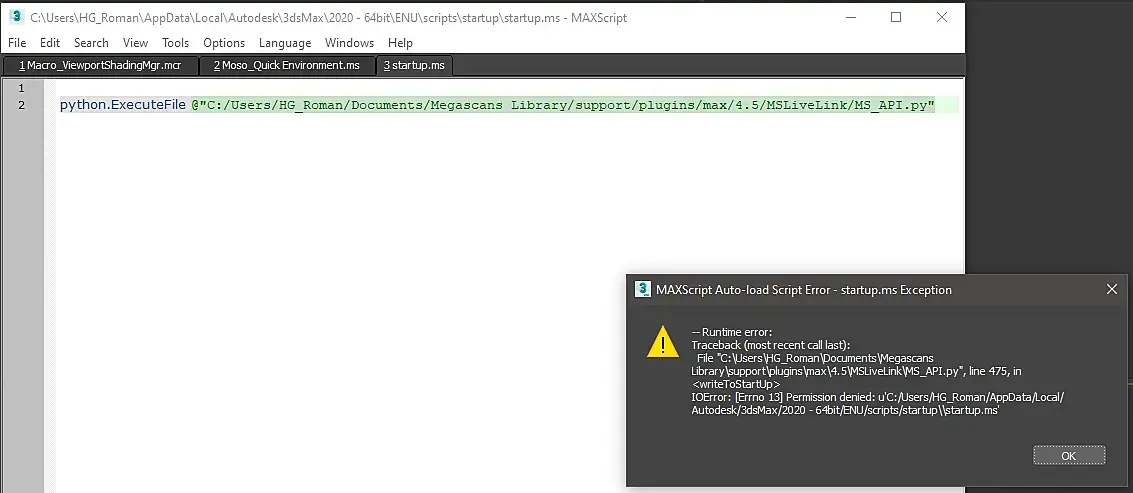Viewport: 1133px width, 493px height.
Task: Click the python.ExecuteFile keyword in code
Action: [122, 106]
